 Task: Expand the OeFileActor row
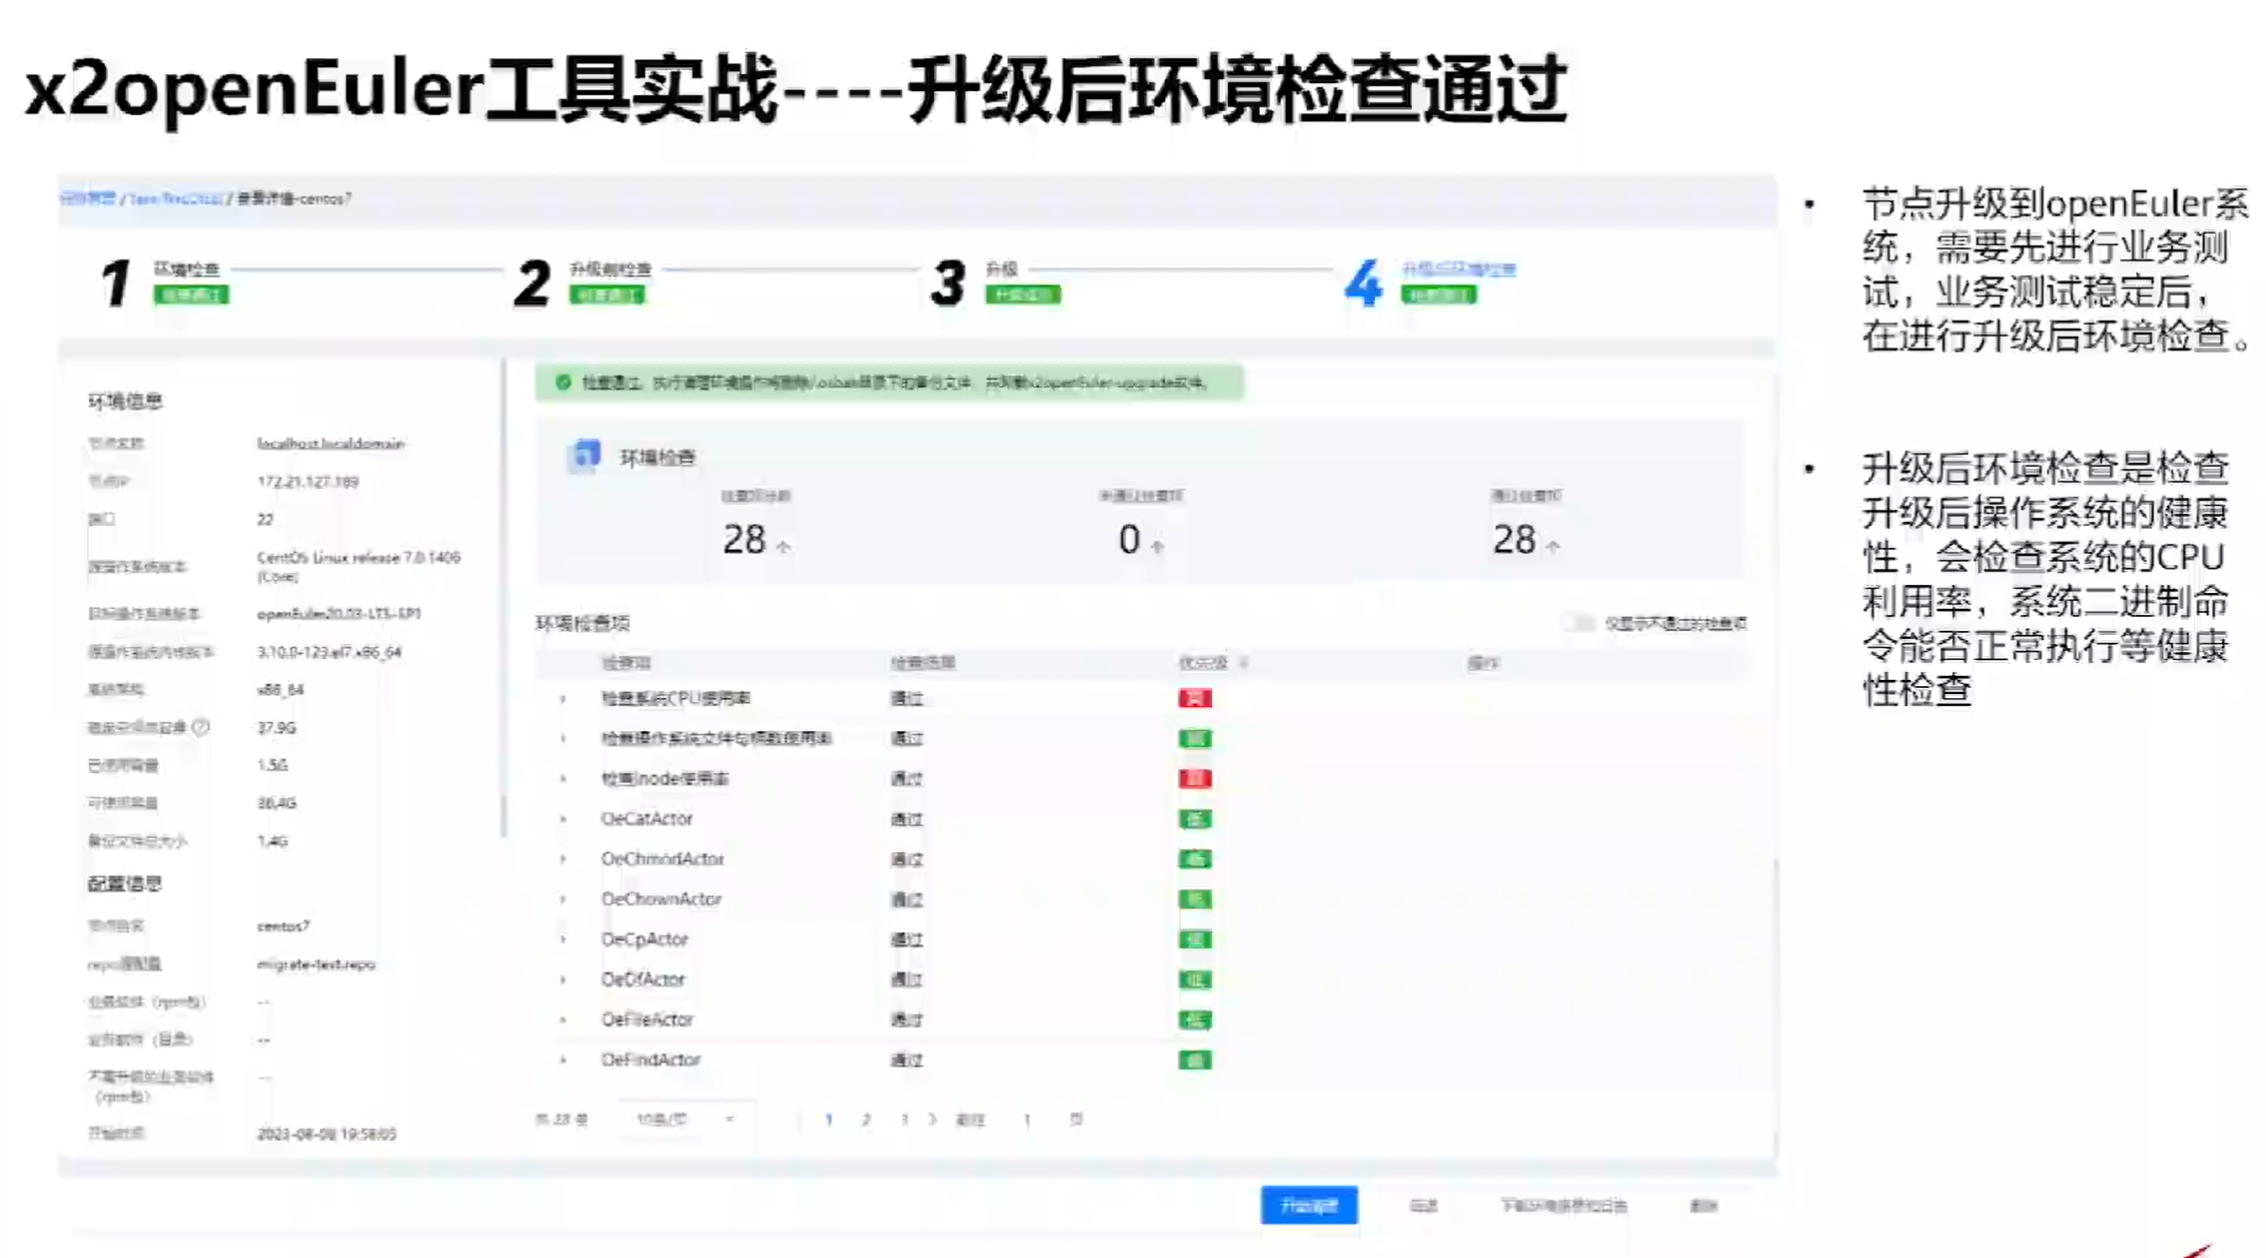[x=563, y=1020]
